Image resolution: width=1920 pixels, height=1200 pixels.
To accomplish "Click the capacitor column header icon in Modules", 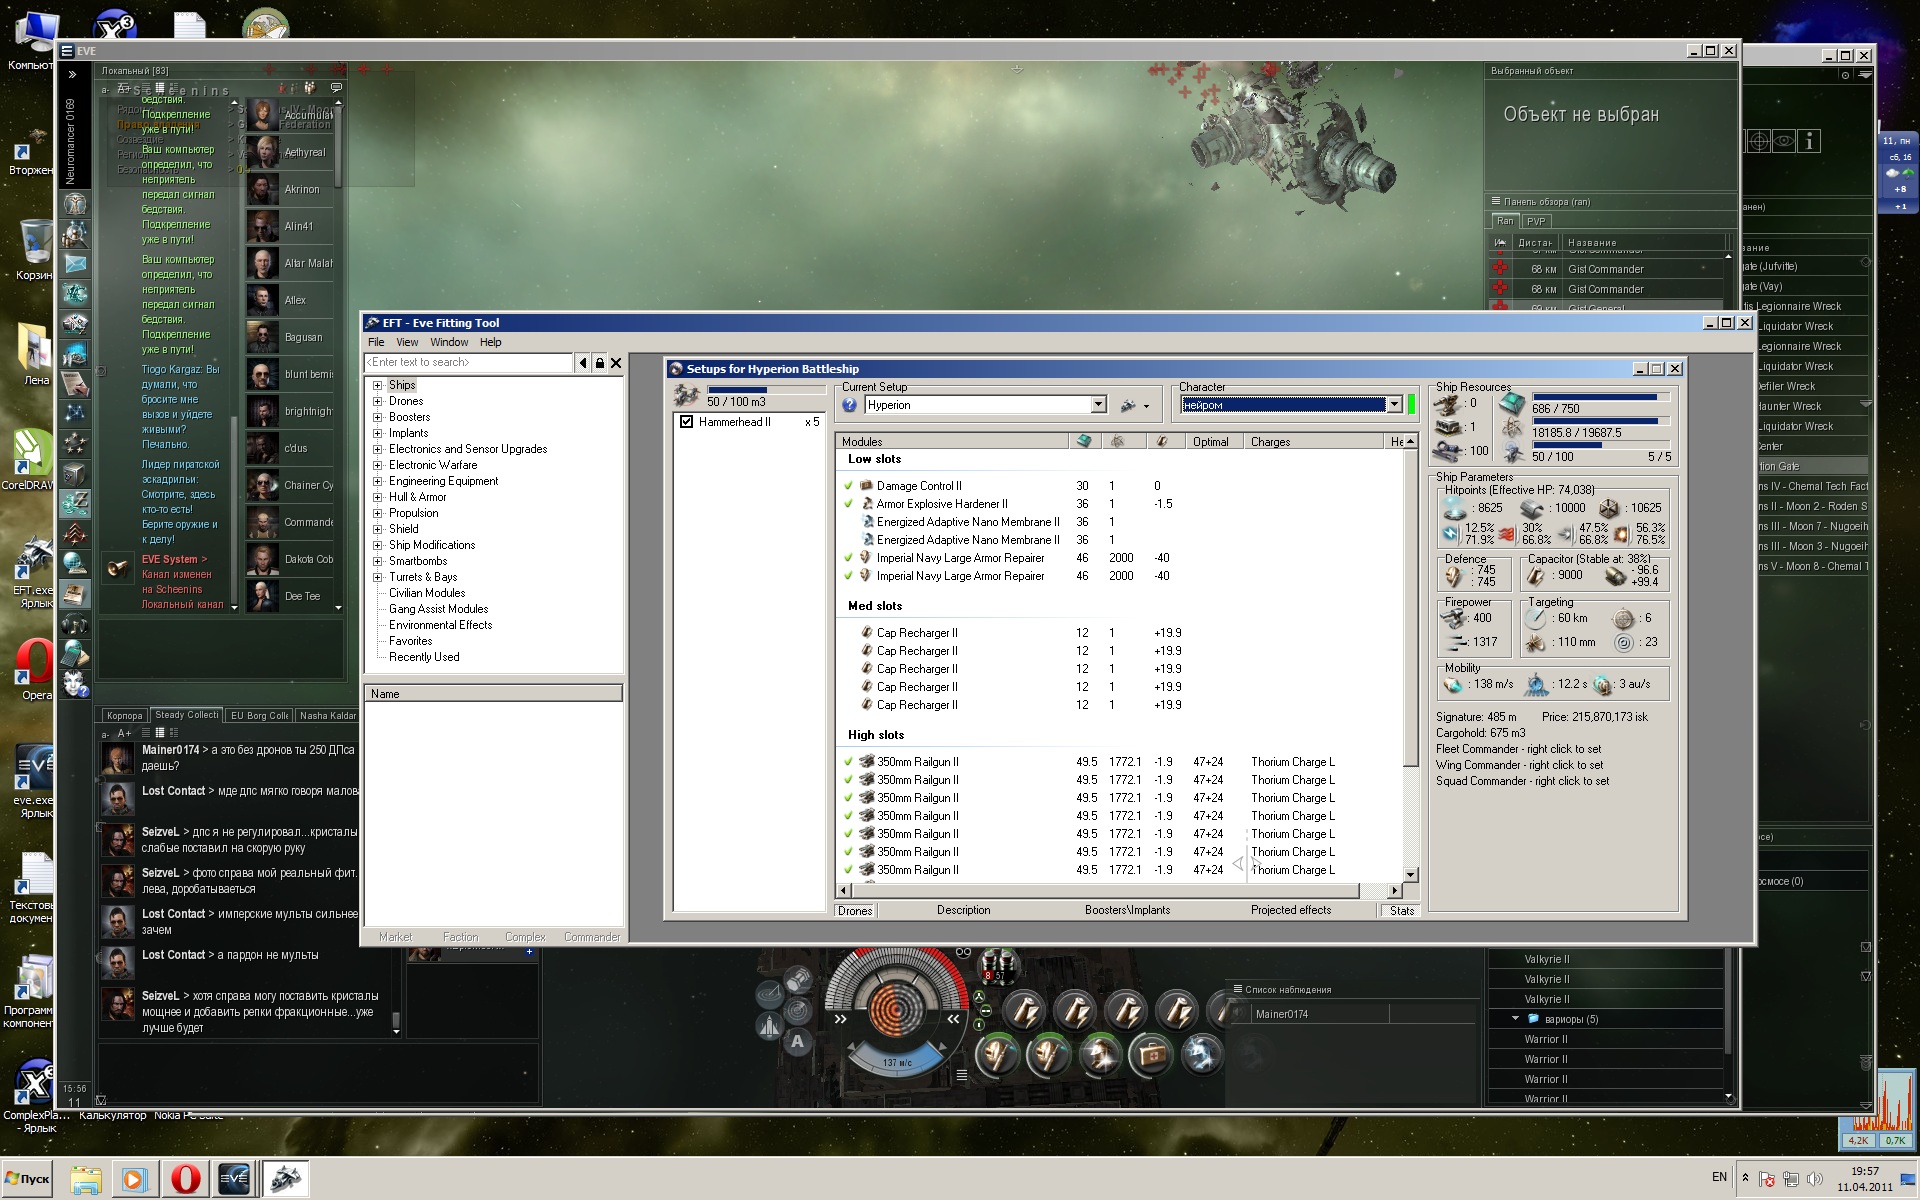I will [x=1161, y=441].
